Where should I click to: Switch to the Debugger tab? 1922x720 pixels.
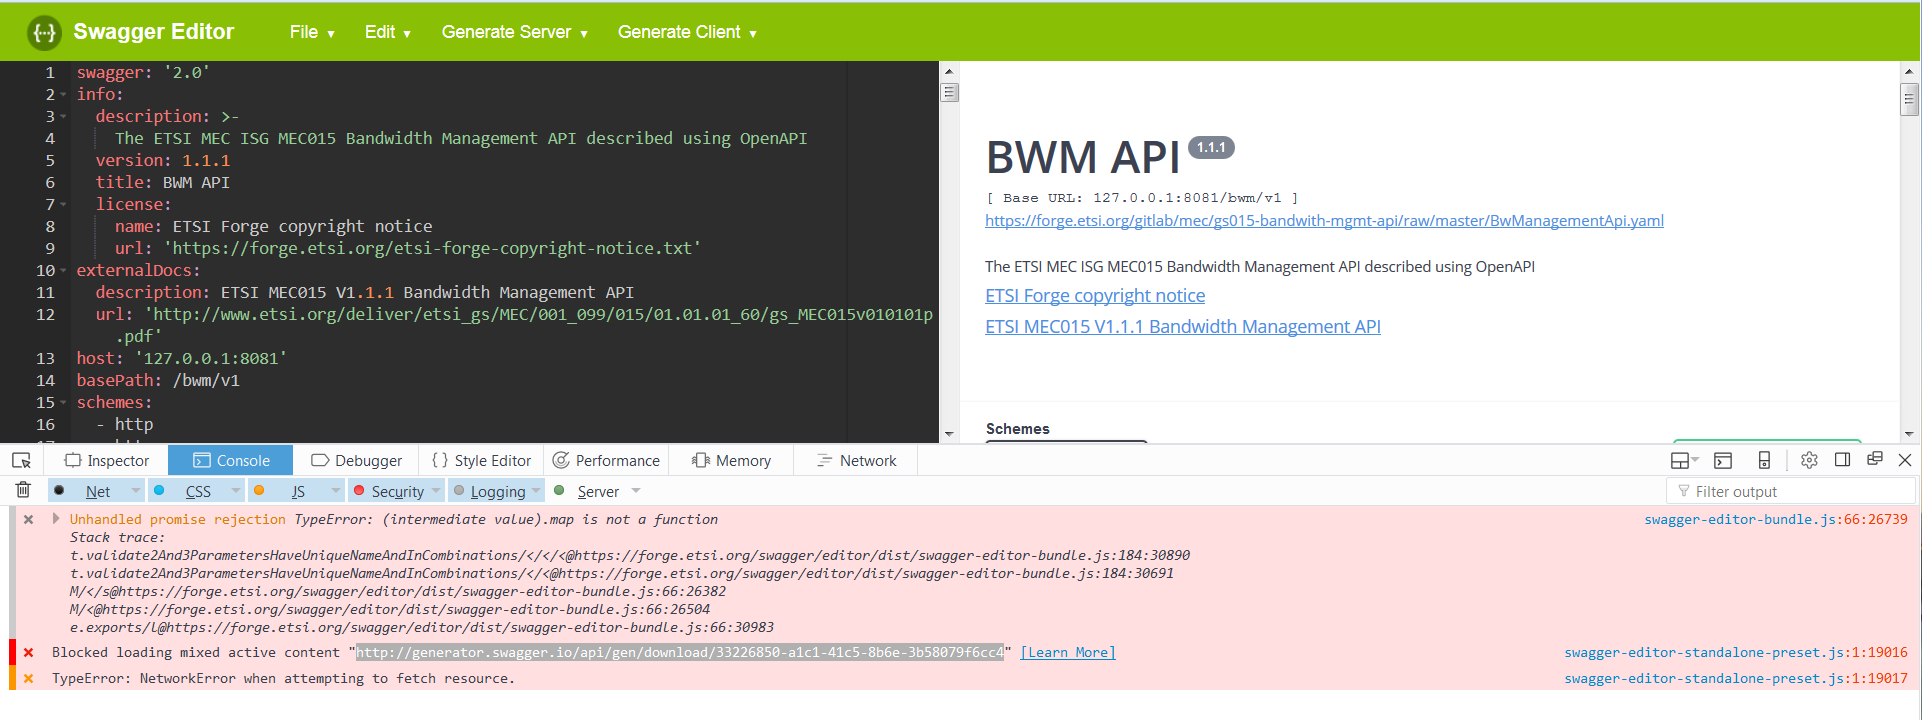(x=357, y=460)
